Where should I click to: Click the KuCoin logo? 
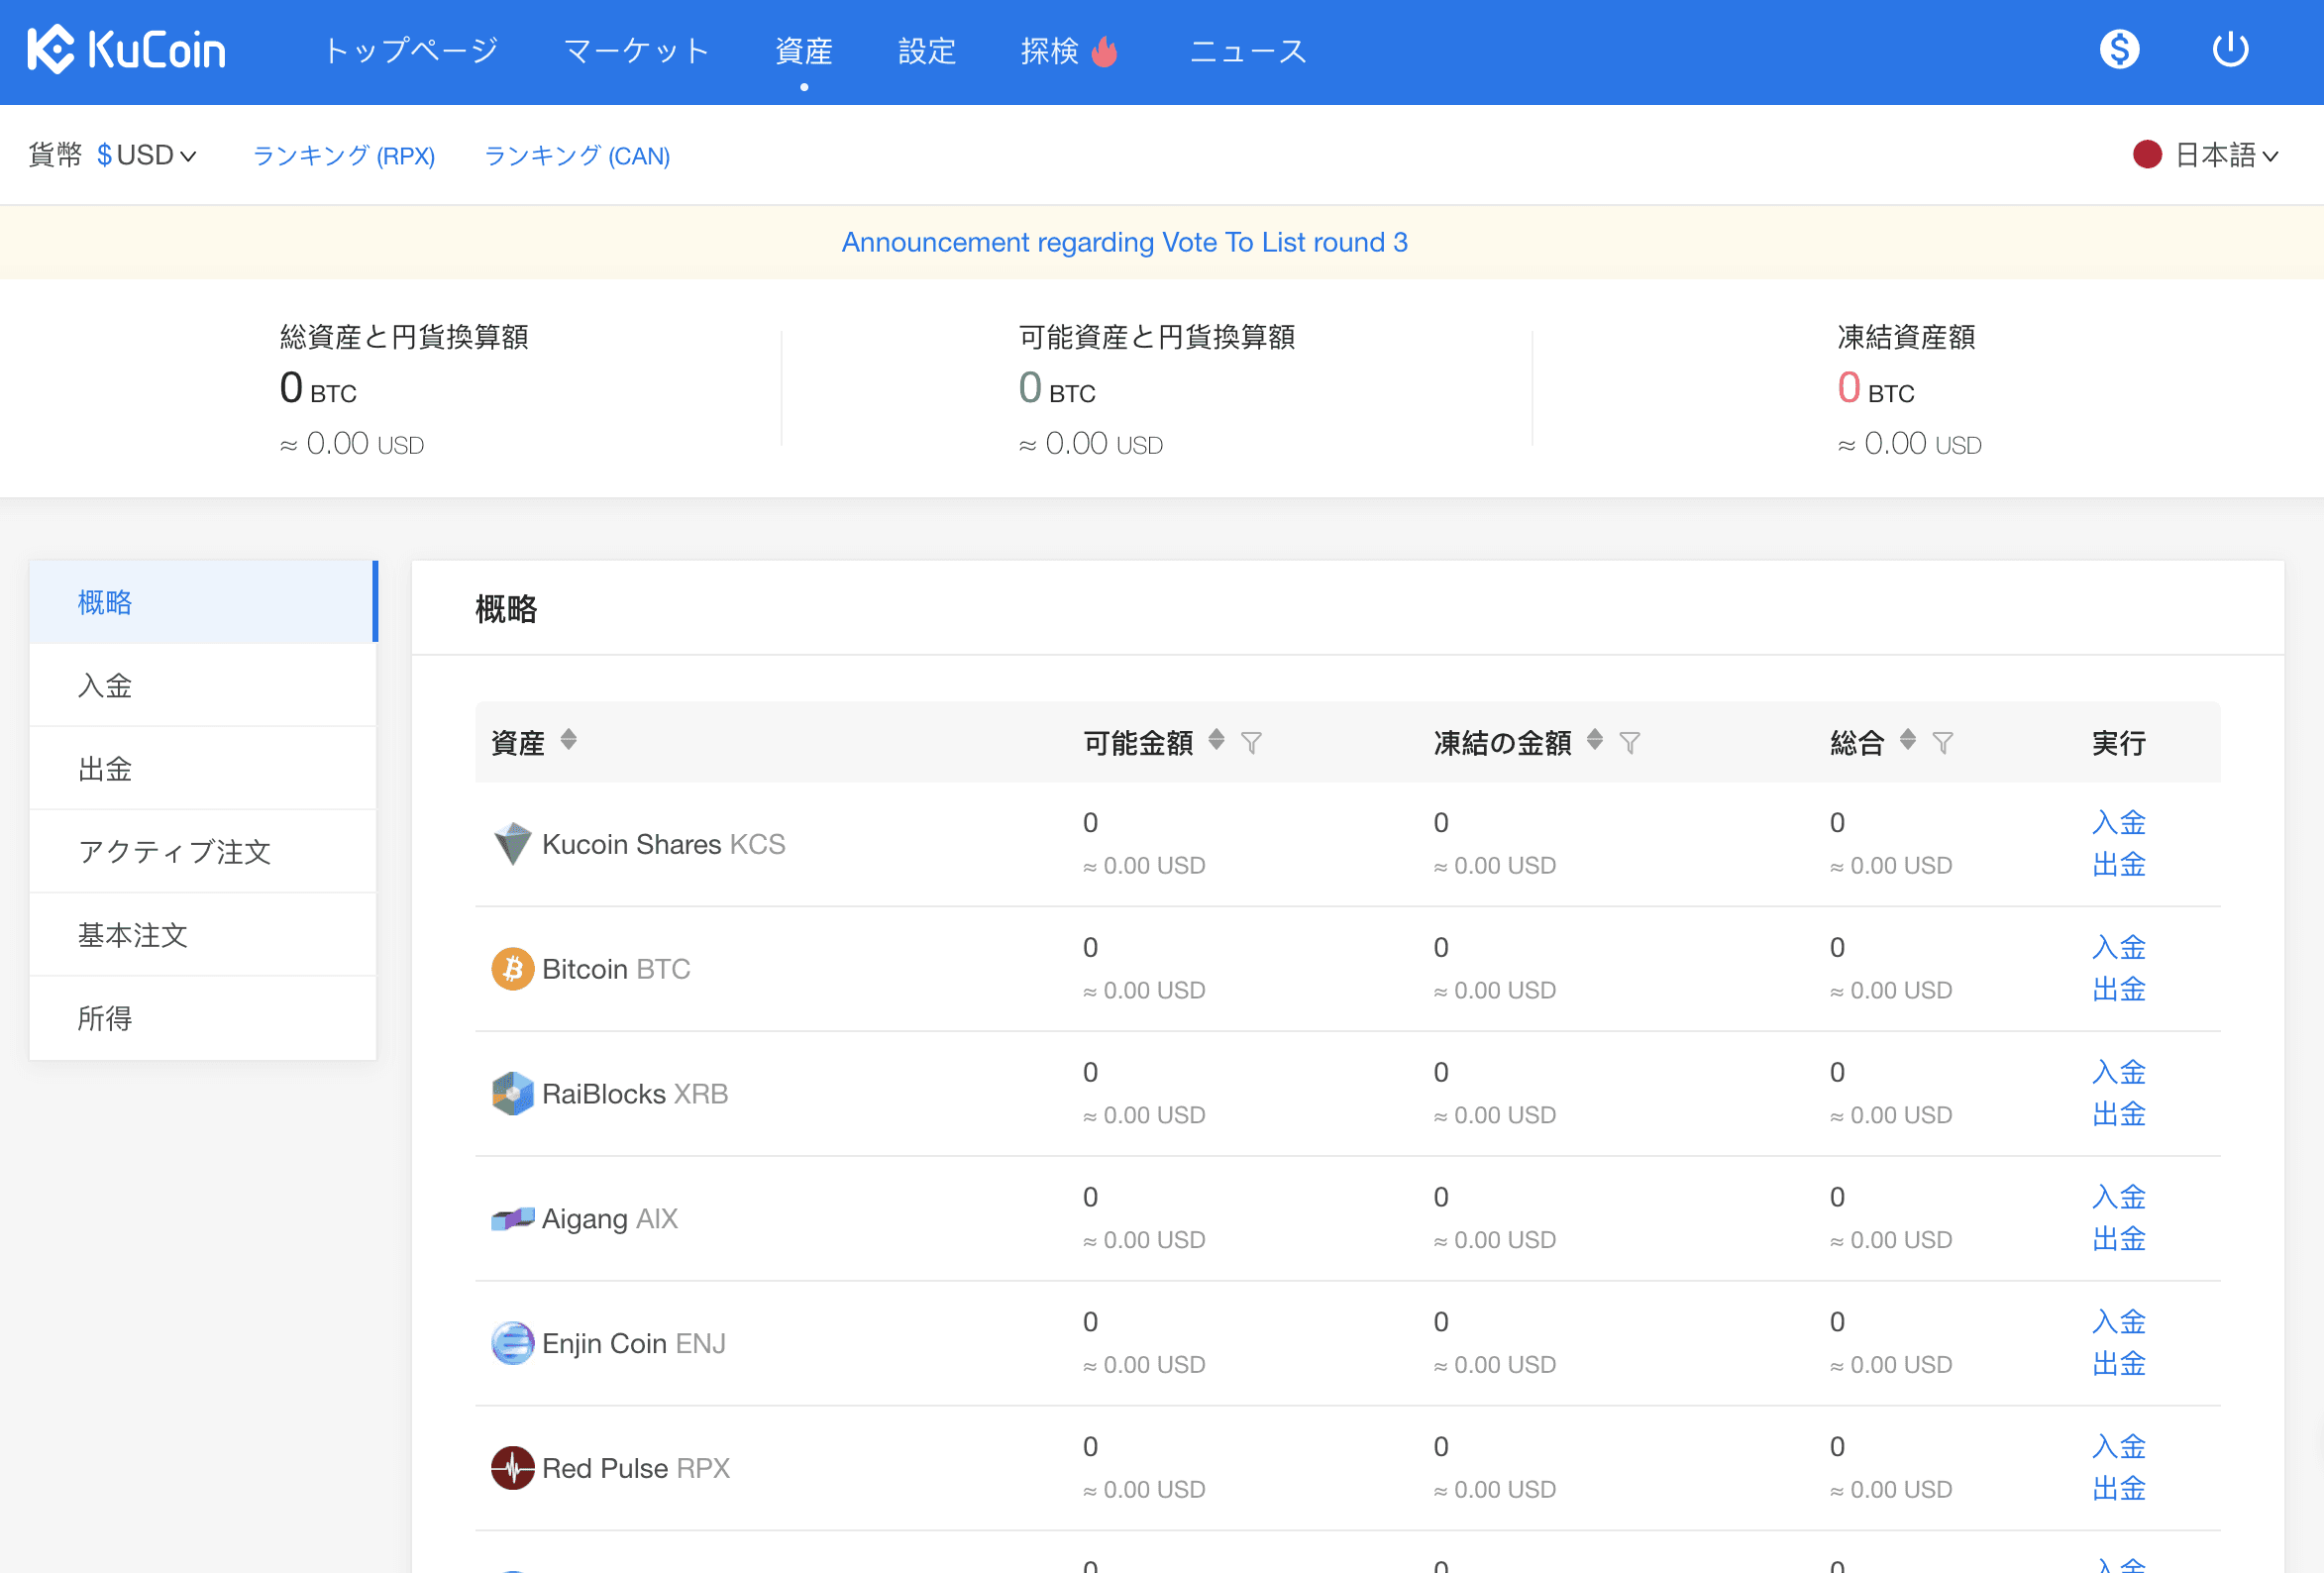point(127,50)
